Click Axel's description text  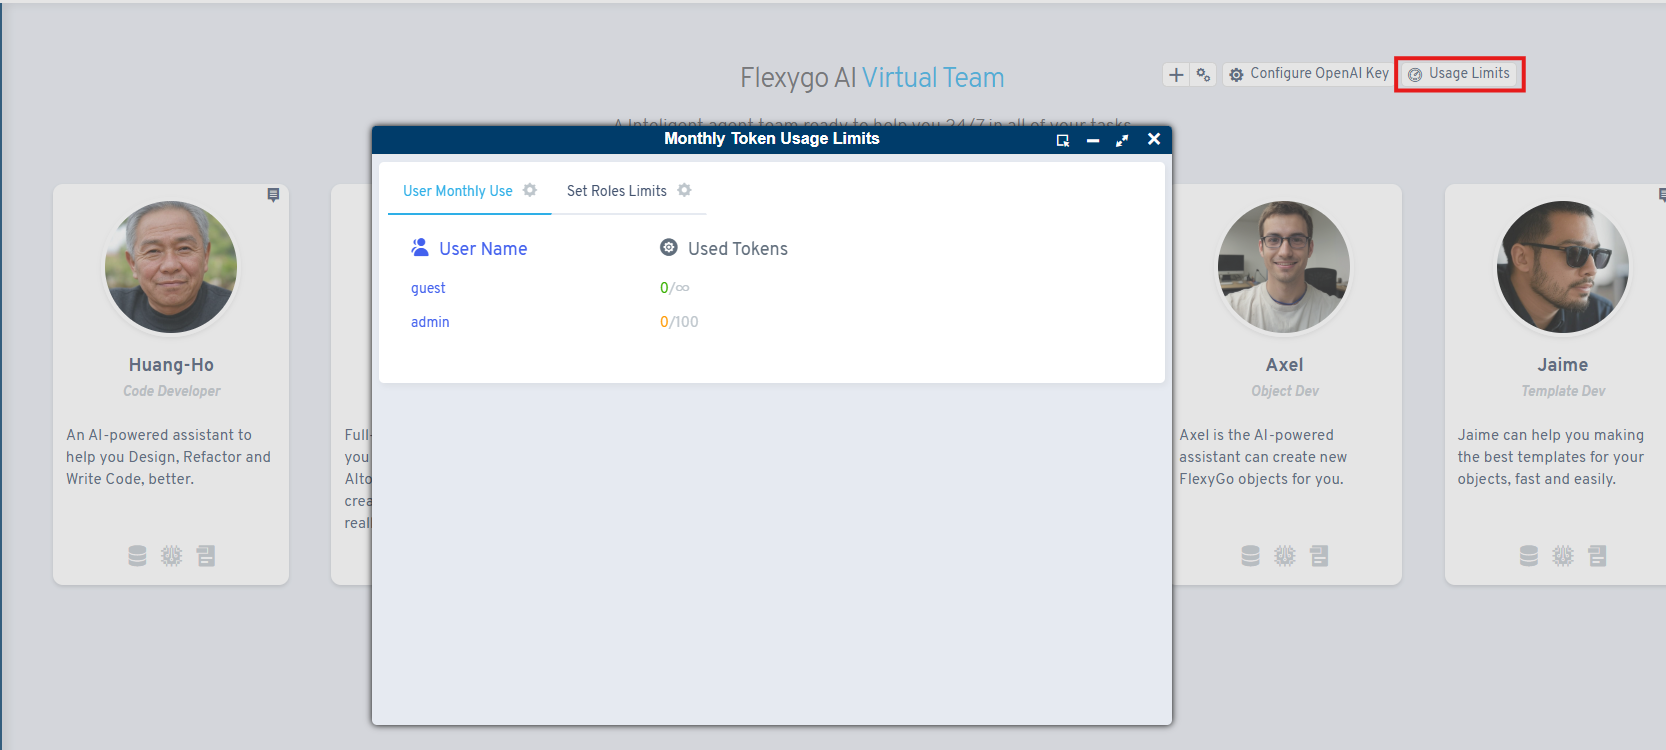pos(1263,457)
